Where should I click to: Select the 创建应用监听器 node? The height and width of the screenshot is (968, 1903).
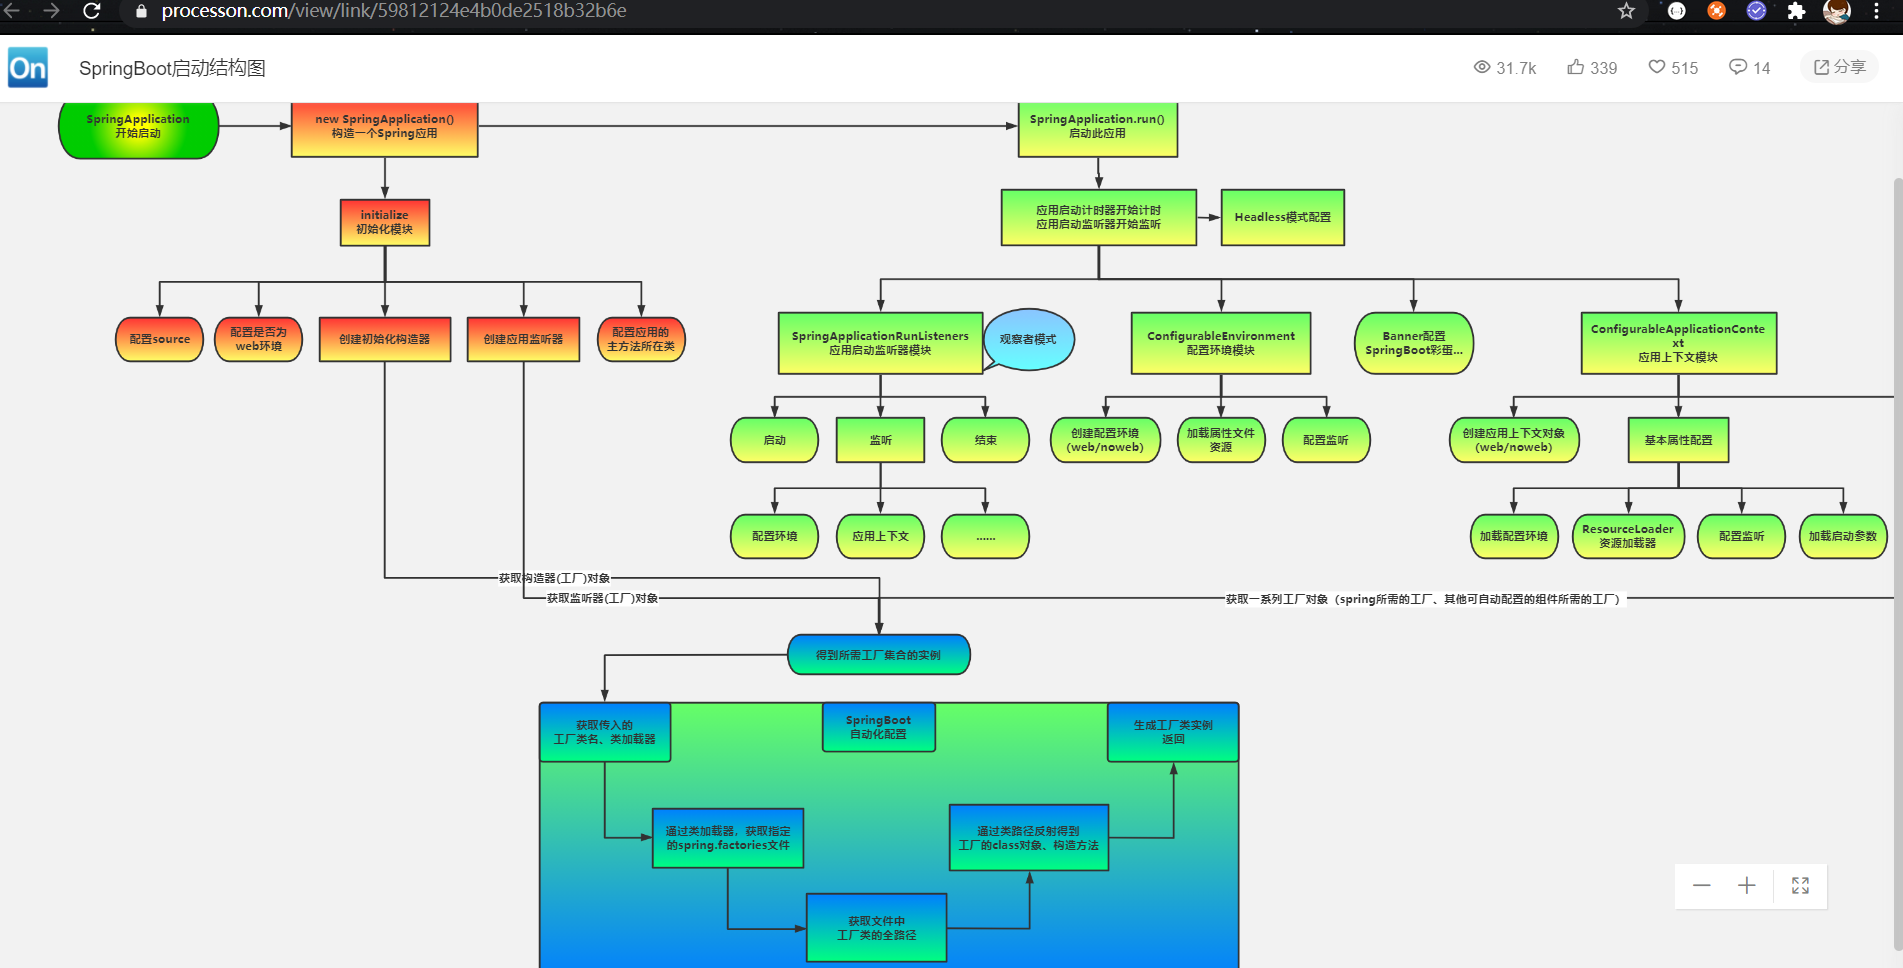tap(523, 339)
